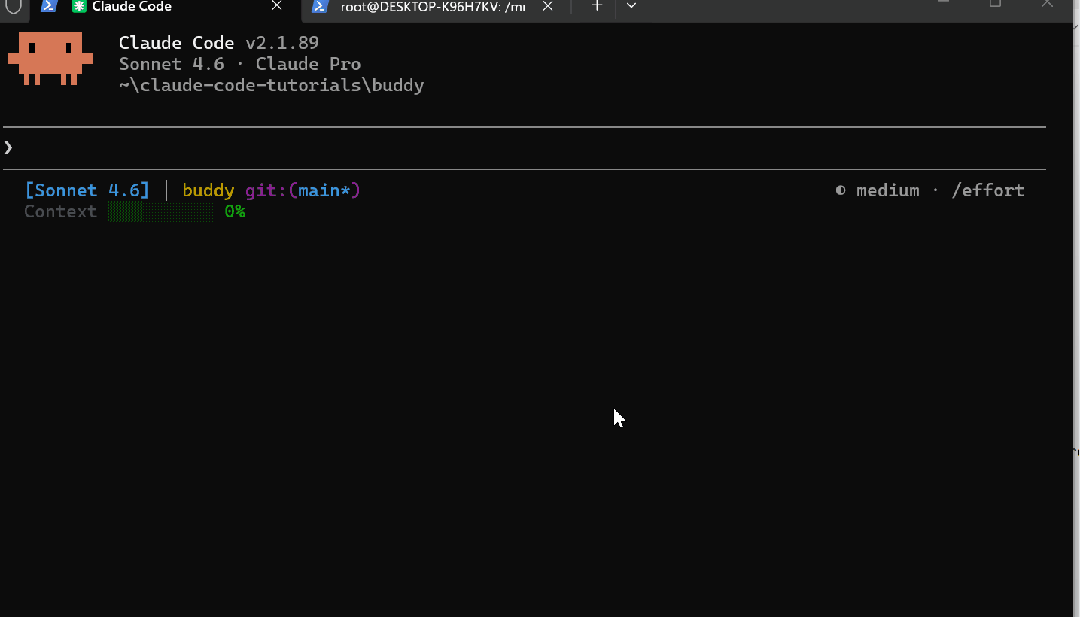The image size is (1080, 617).
Task: Close the root@DESKTOP-K96H7KV tab
Action: pos(548,6)
